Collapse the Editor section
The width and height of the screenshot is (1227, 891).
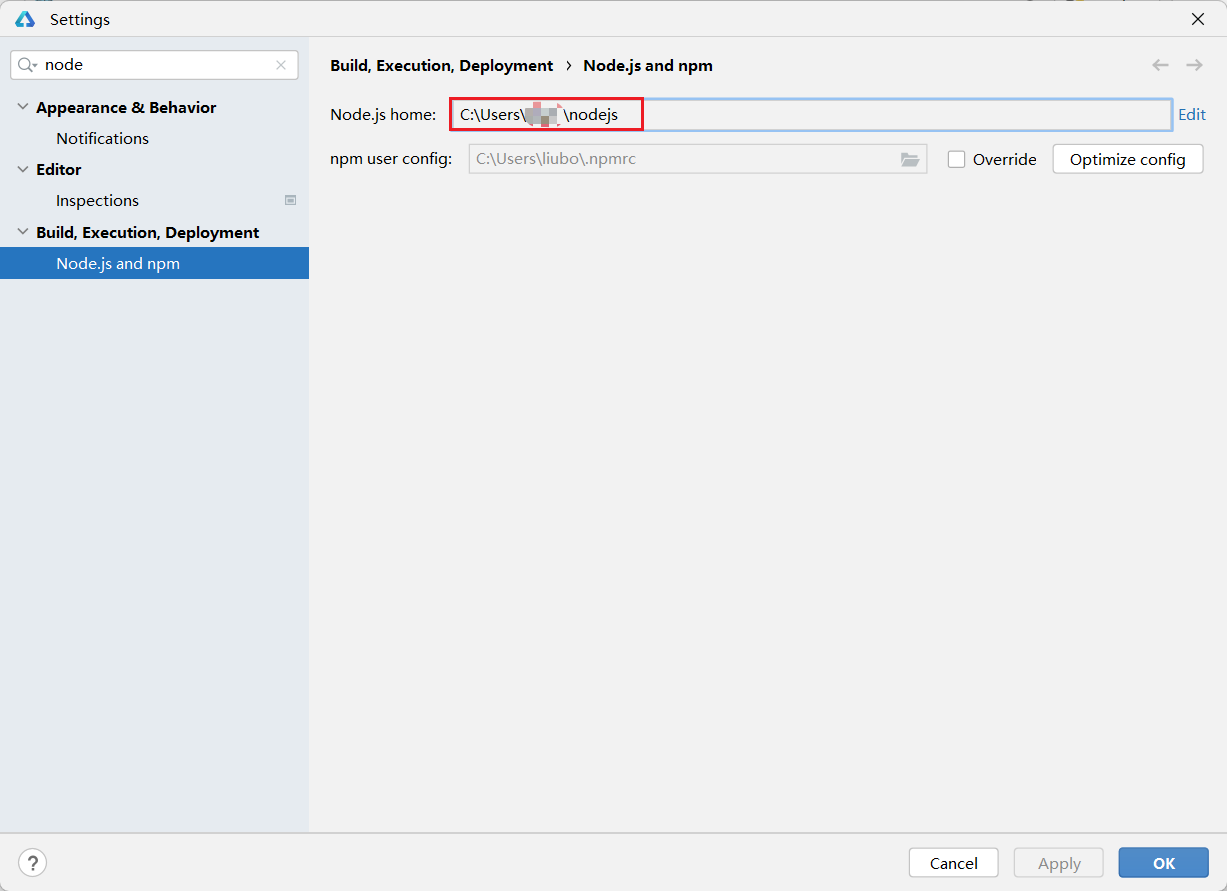[23, 169]
